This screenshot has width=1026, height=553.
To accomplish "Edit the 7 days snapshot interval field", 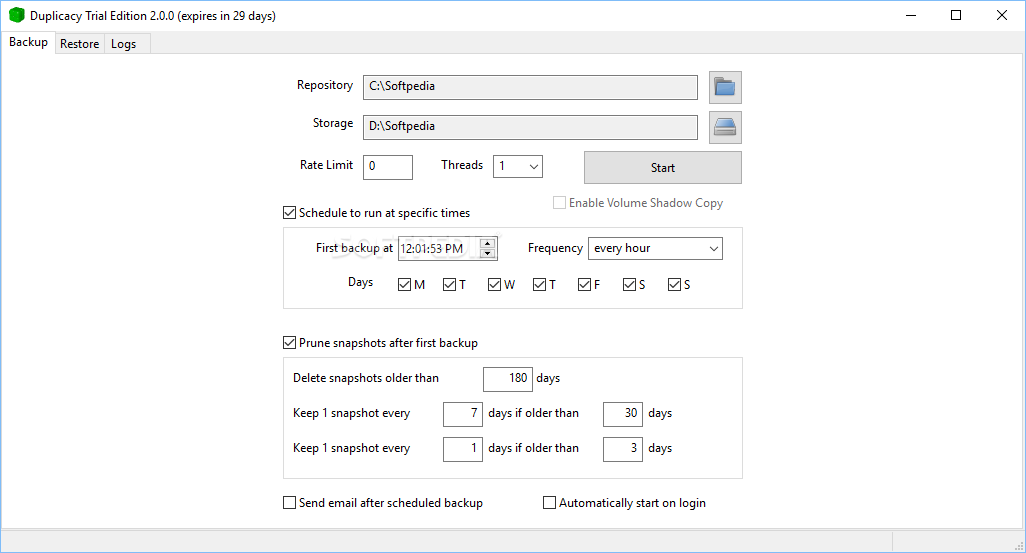I will [463, 414].
